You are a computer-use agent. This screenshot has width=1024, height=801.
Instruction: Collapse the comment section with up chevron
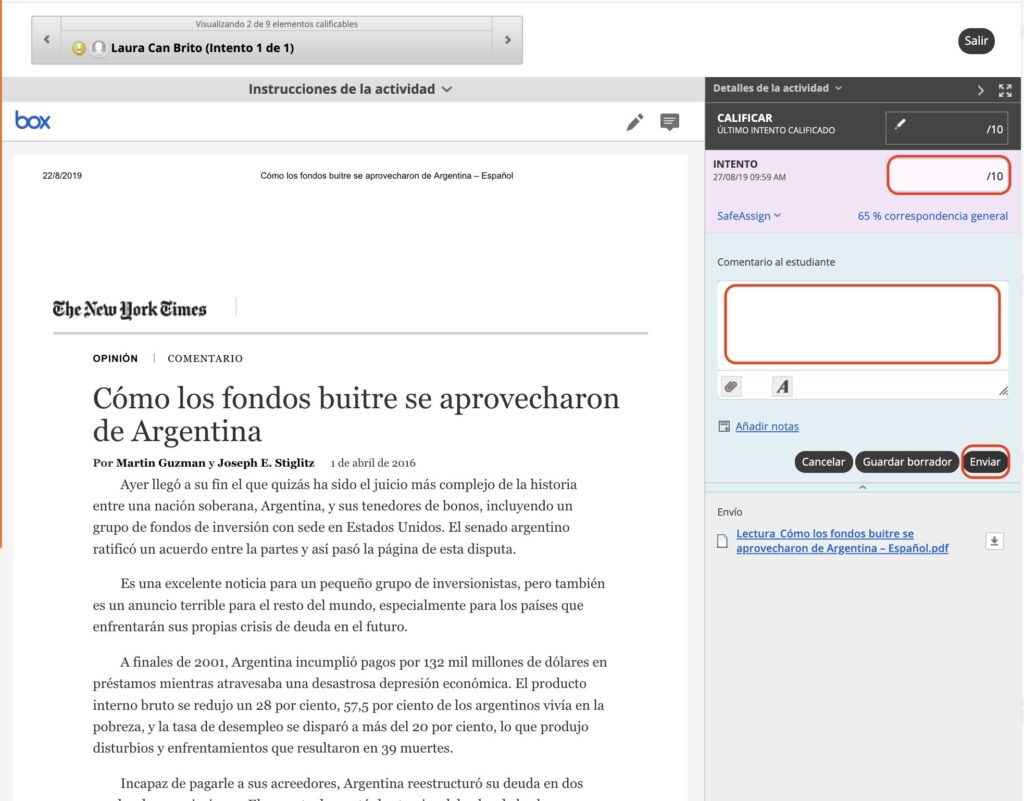pos(862,486)
